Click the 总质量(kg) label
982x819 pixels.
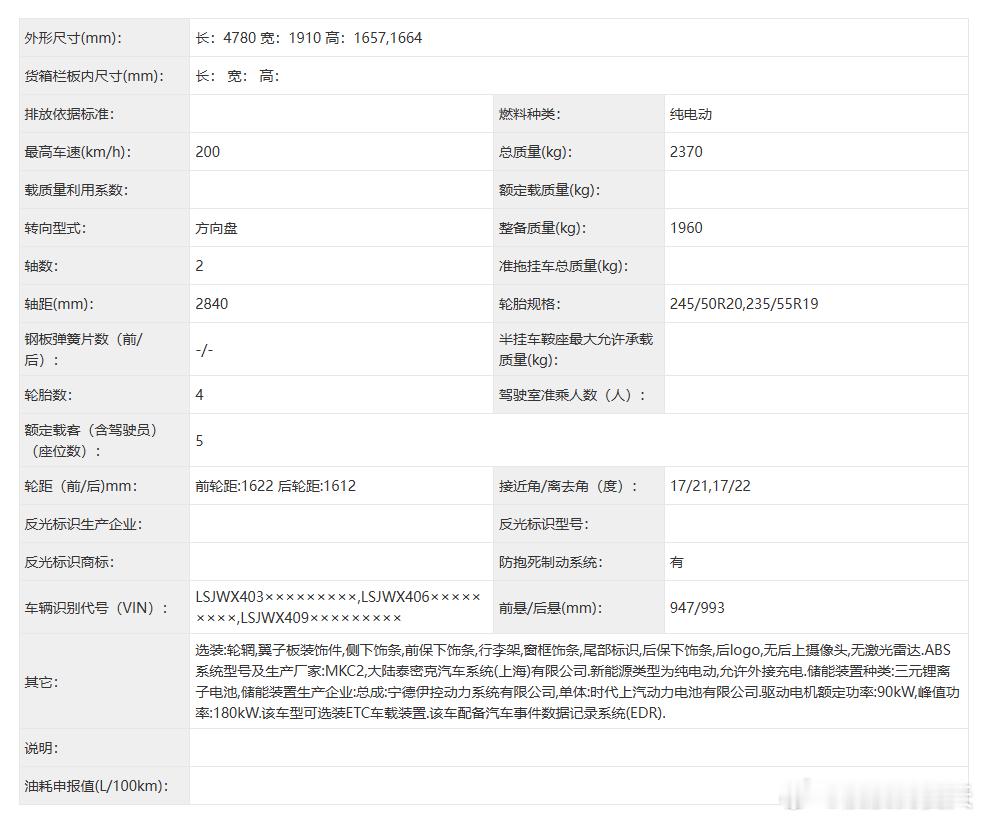(535, 152)
